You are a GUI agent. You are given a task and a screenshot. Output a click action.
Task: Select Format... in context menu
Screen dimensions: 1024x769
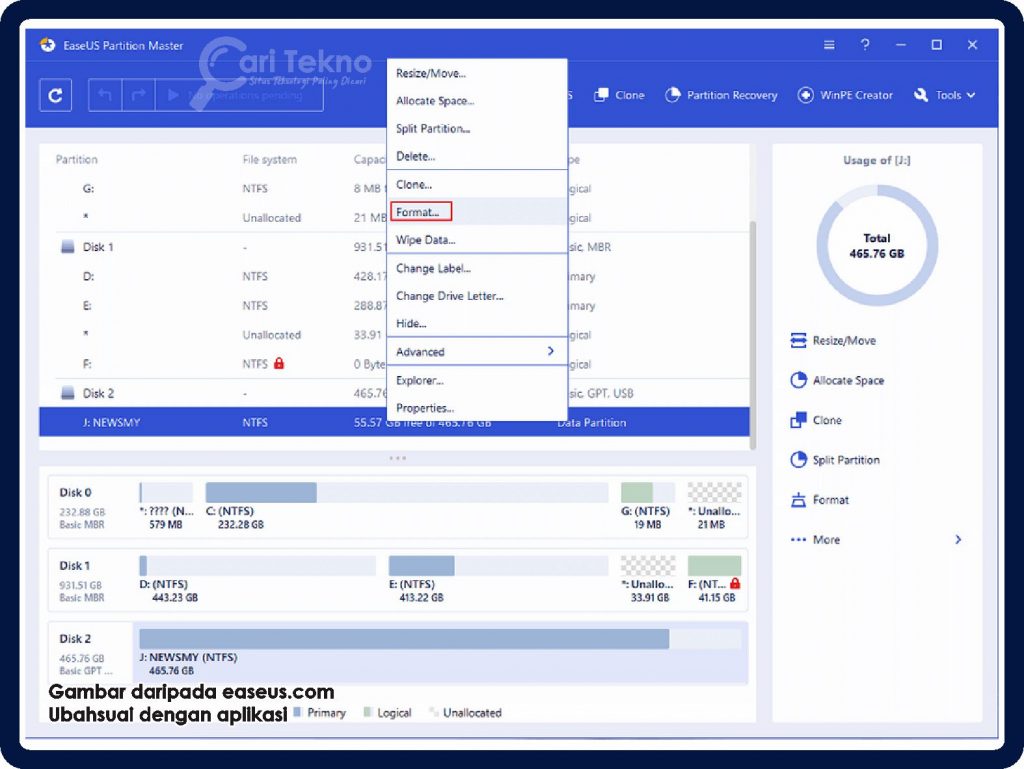[420, 212]
